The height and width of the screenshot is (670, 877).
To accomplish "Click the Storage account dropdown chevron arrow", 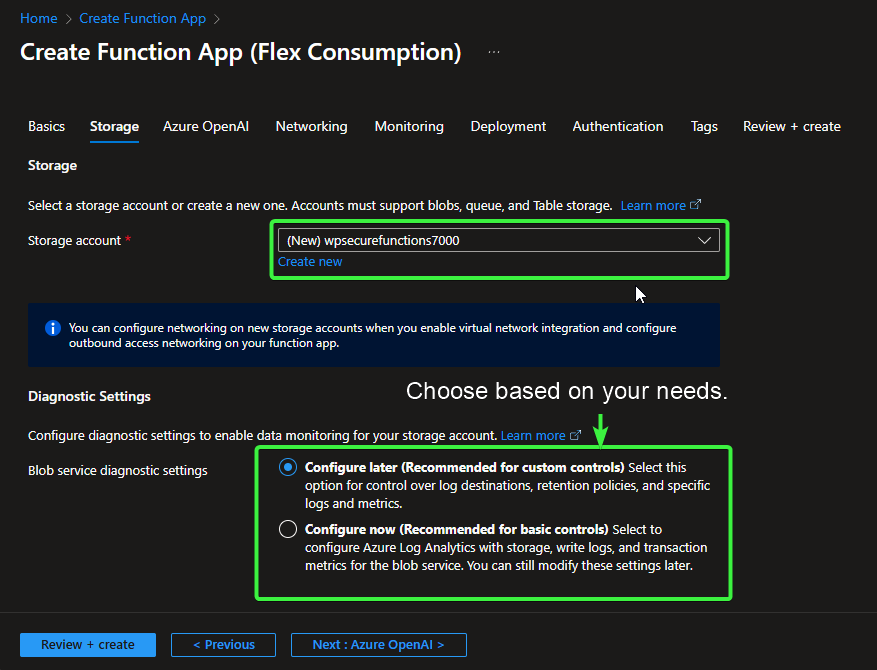I will (705, 240).
